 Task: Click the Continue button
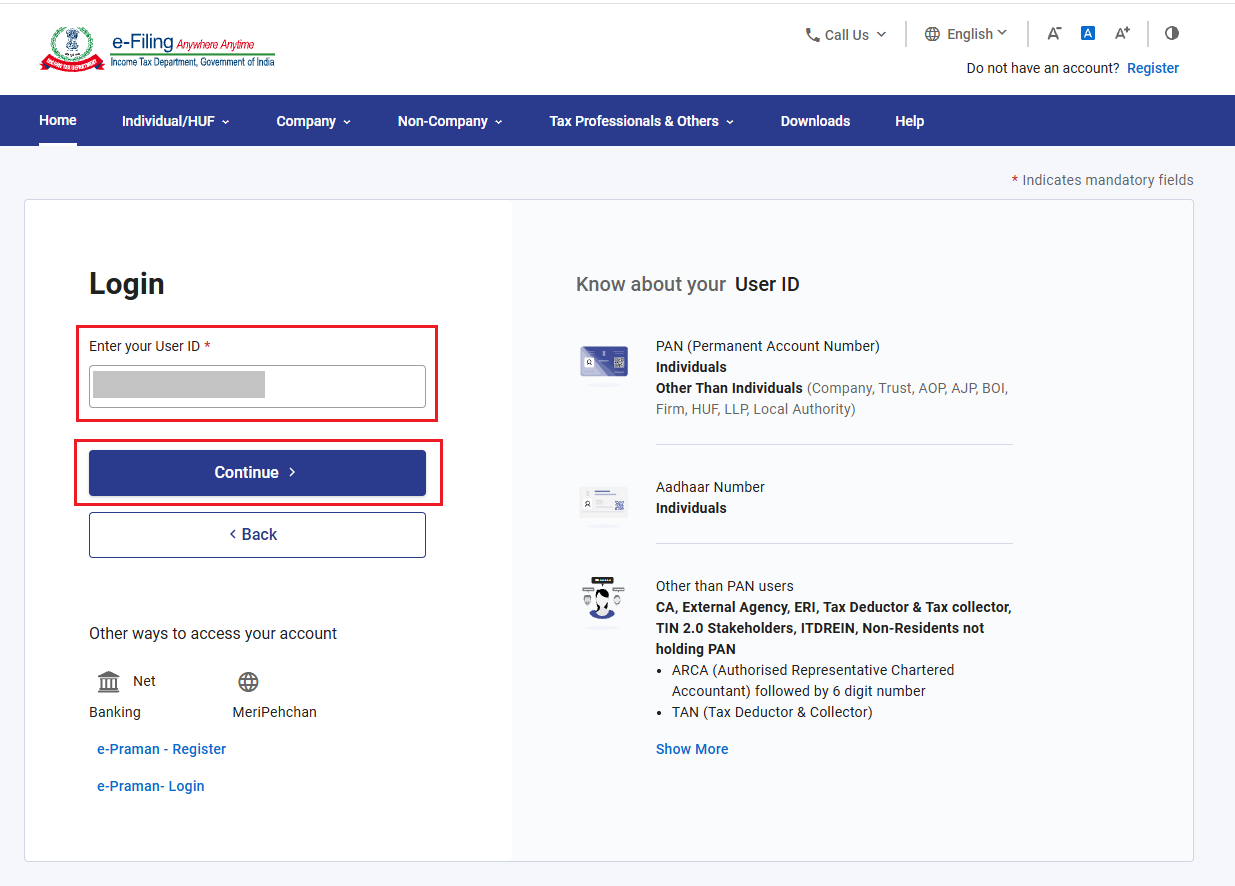pos(257,472)
